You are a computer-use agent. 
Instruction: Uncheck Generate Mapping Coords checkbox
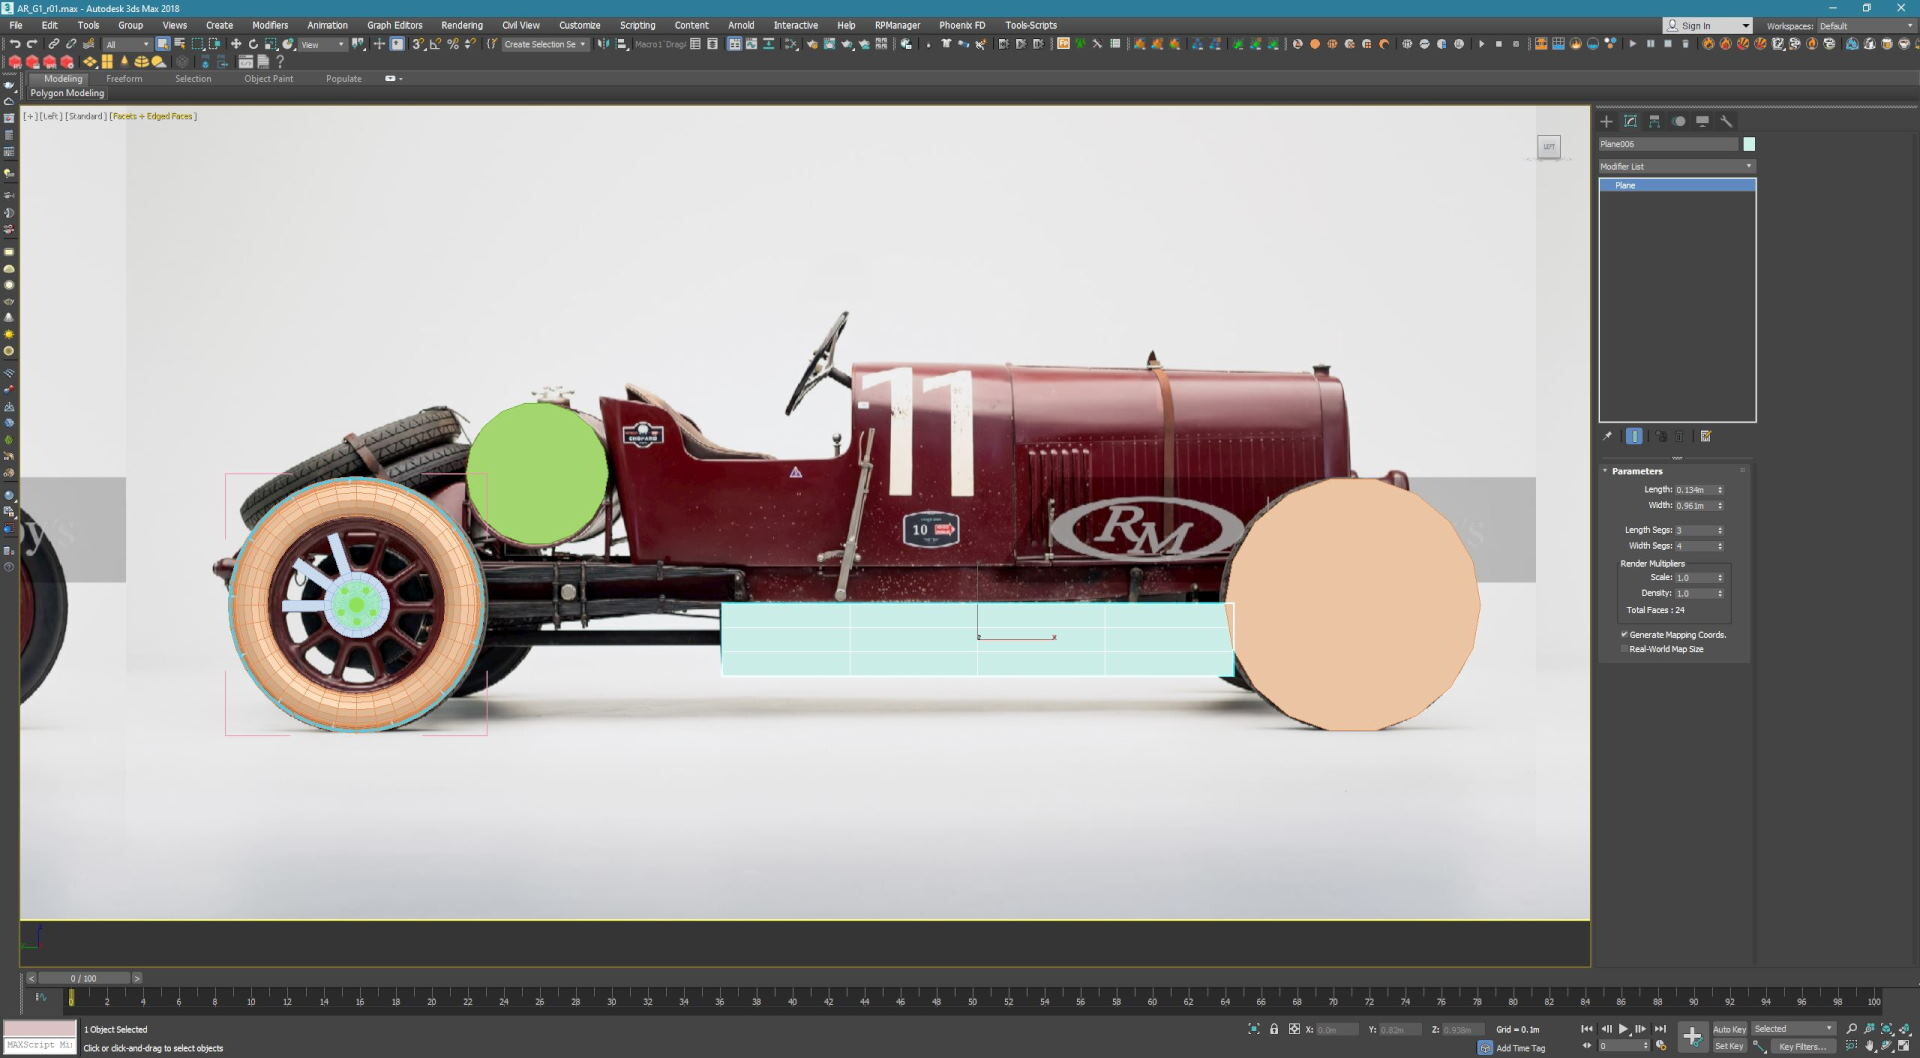coord(1624,634)
